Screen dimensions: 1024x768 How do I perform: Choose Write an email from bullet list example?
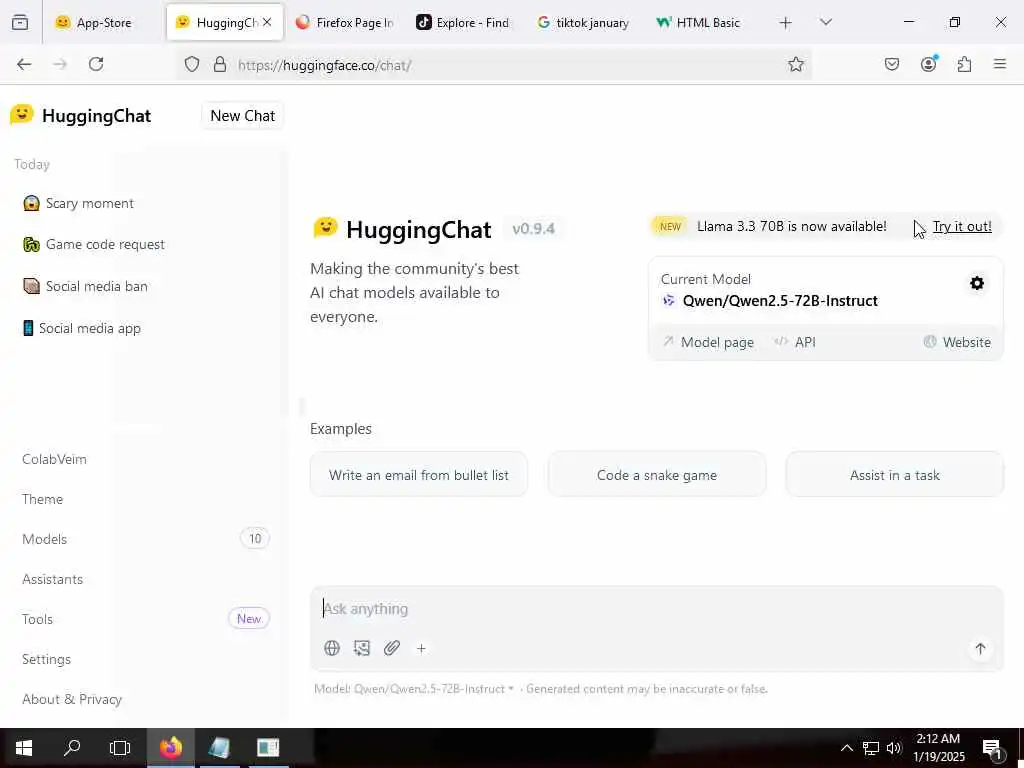click(419, 475)
